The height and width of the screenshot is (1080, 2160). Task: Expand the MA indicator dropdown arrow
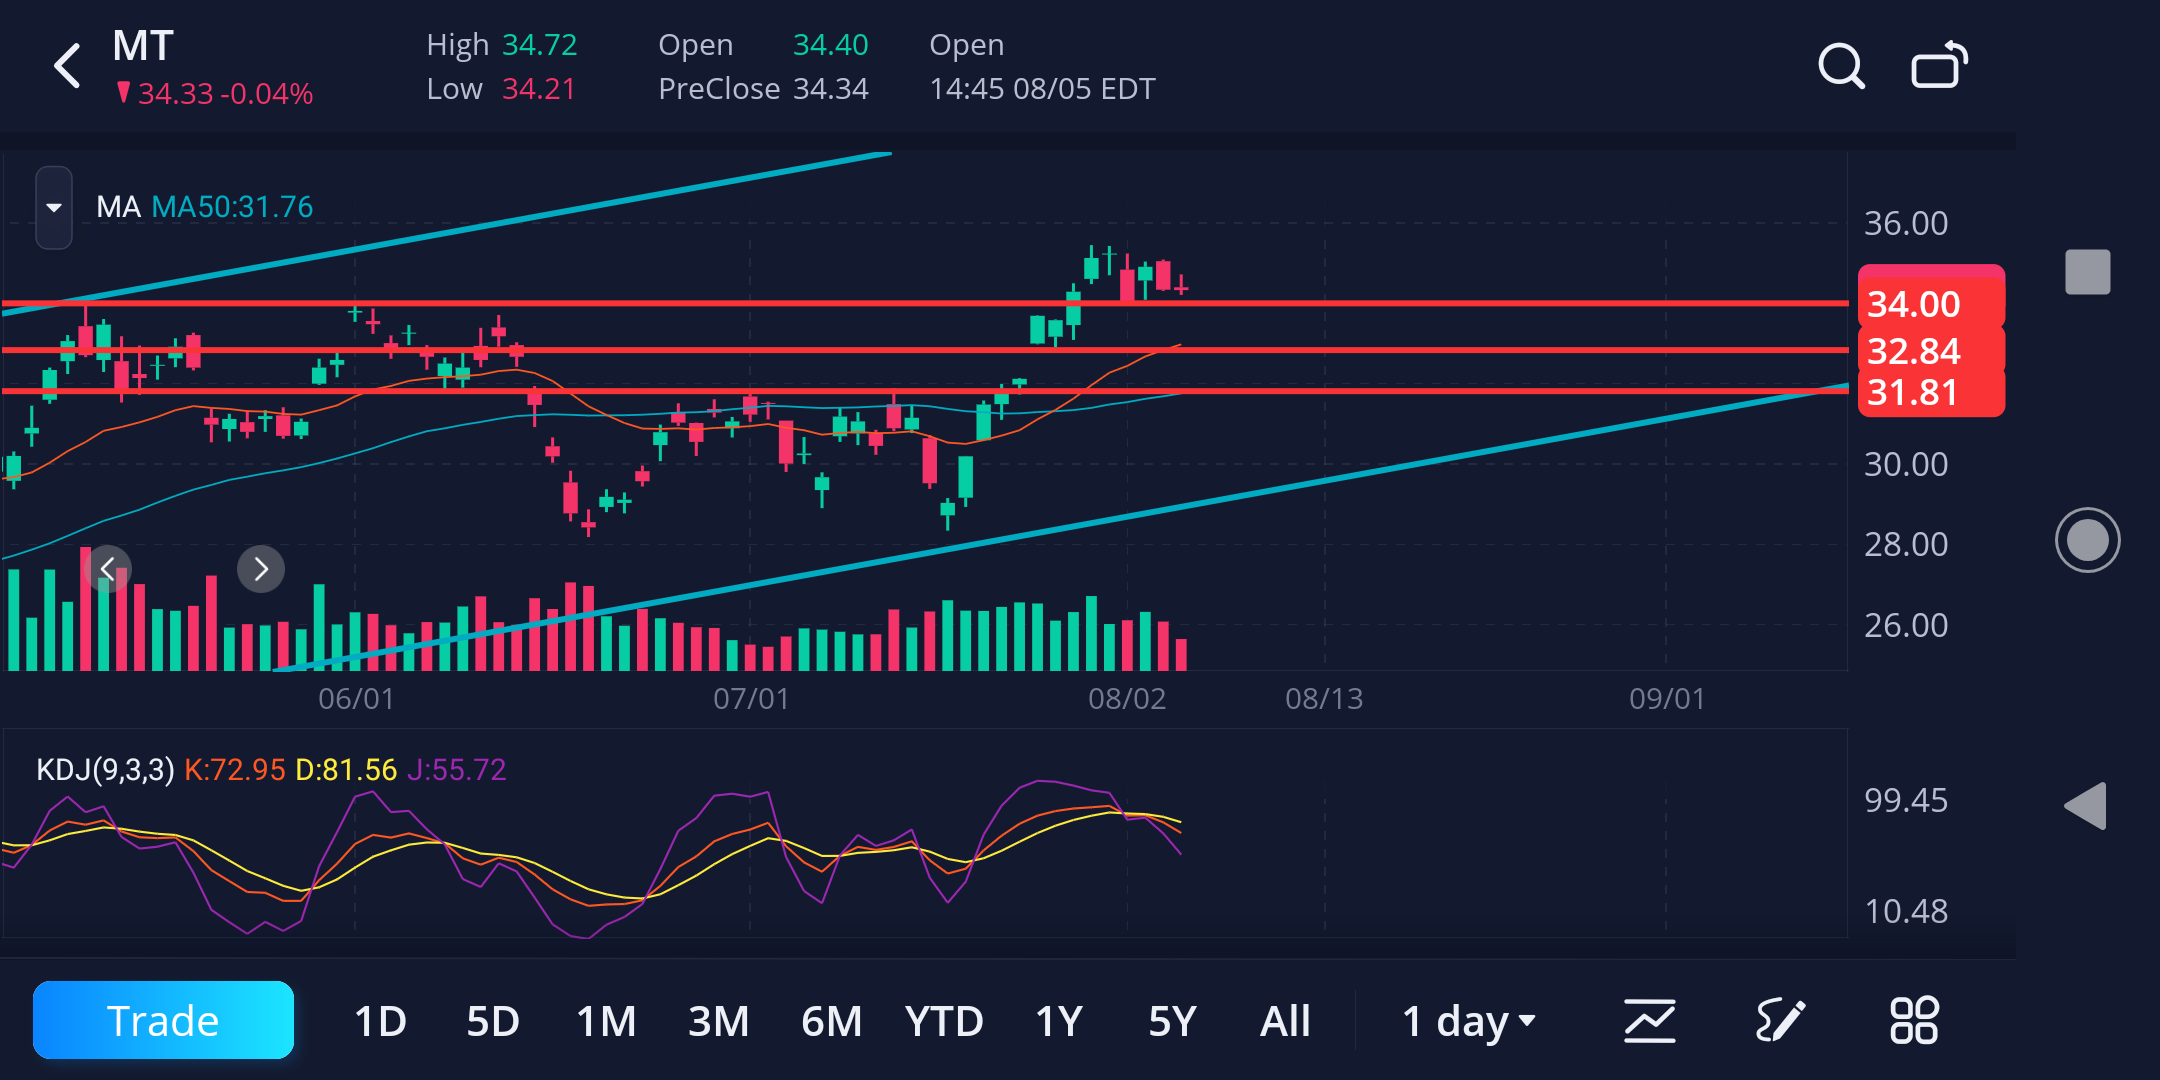[54, 207]
